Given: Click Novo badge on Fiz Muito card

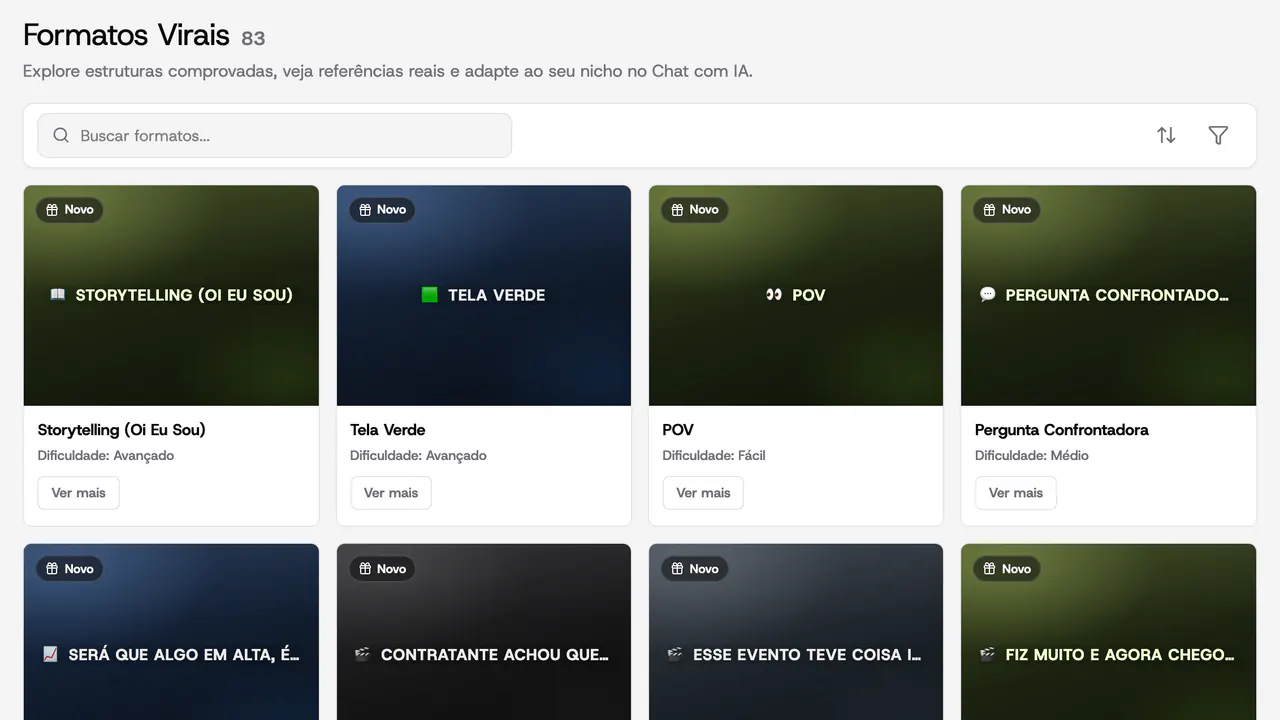Looking at the screenshot, I should click(x=1007, y=568).
